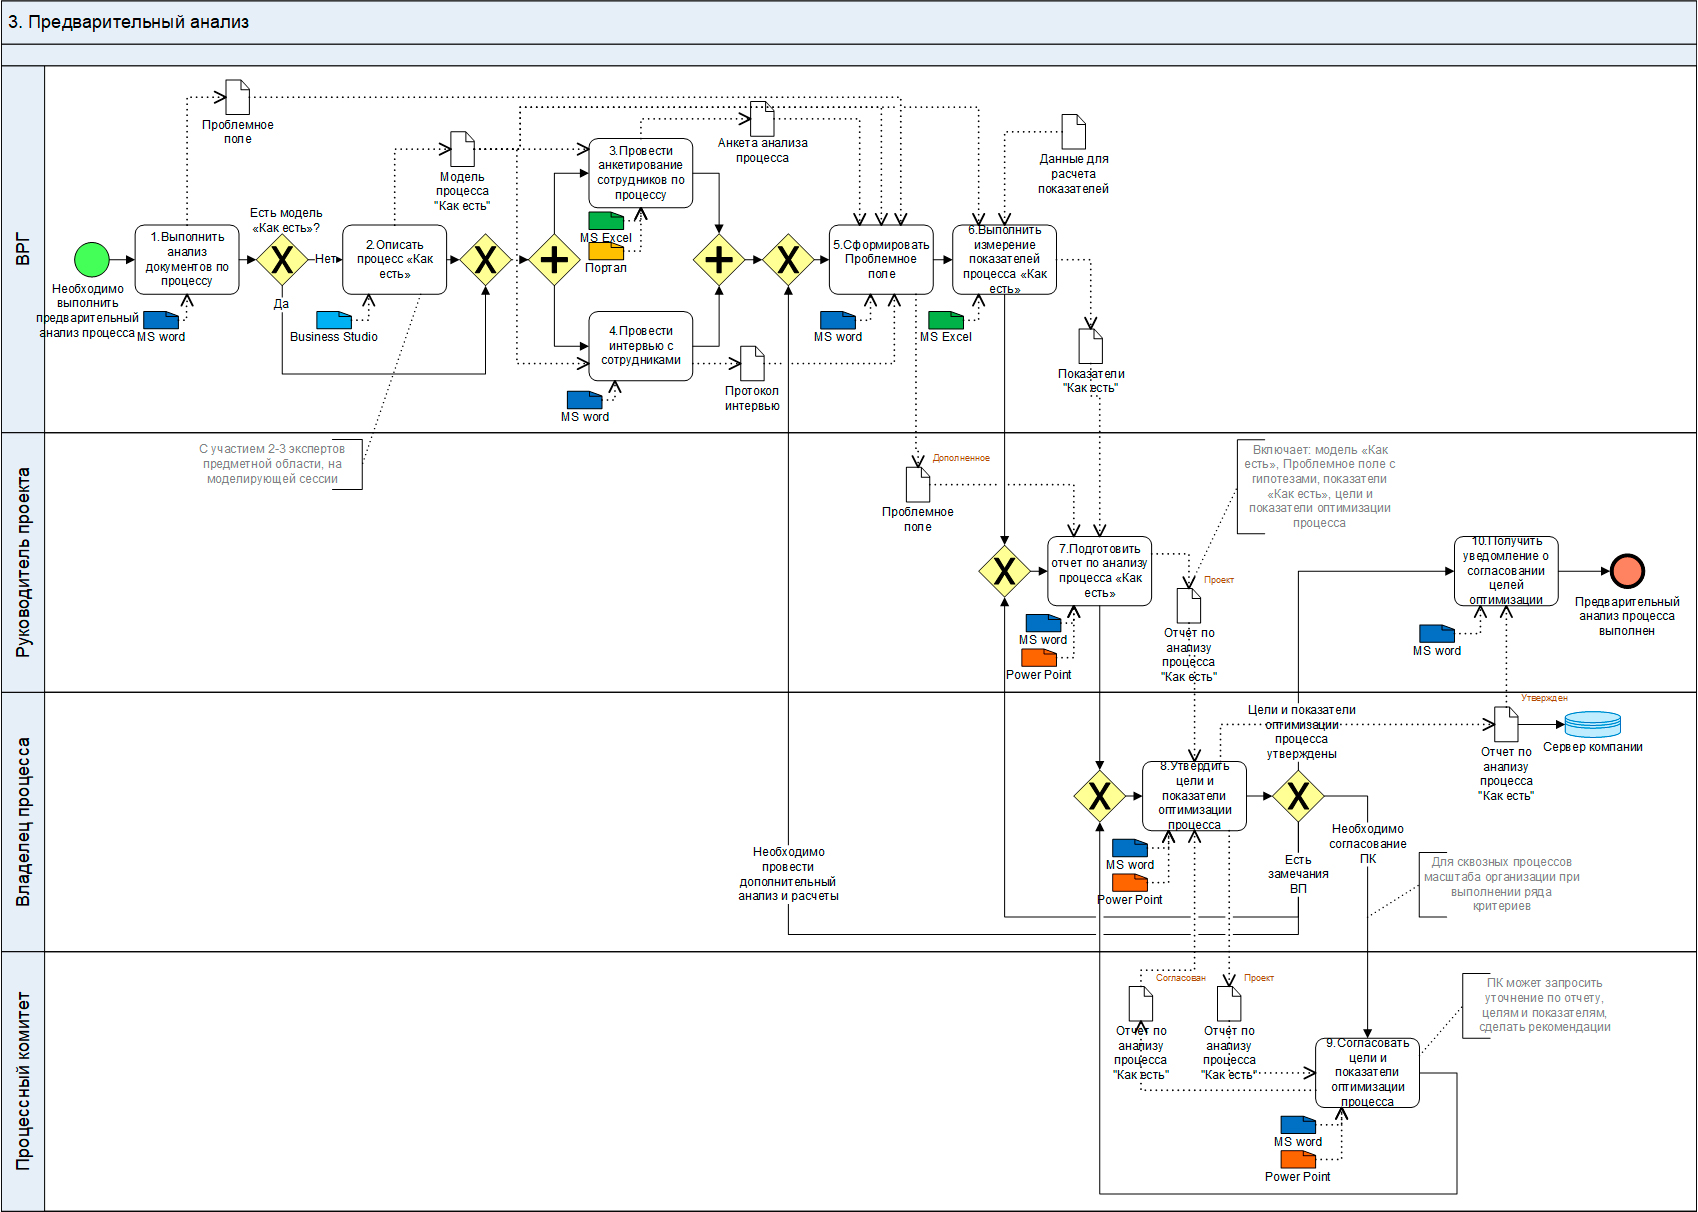
Task: Select task 1 Выполнить анализ документов
Action: click(x=187, y=260)
